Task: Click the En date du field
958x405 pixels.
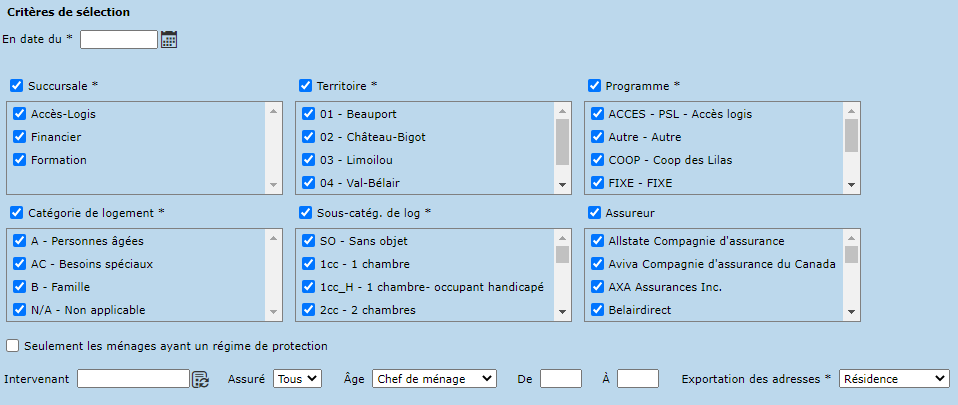Action: click(x=119, y=39)
